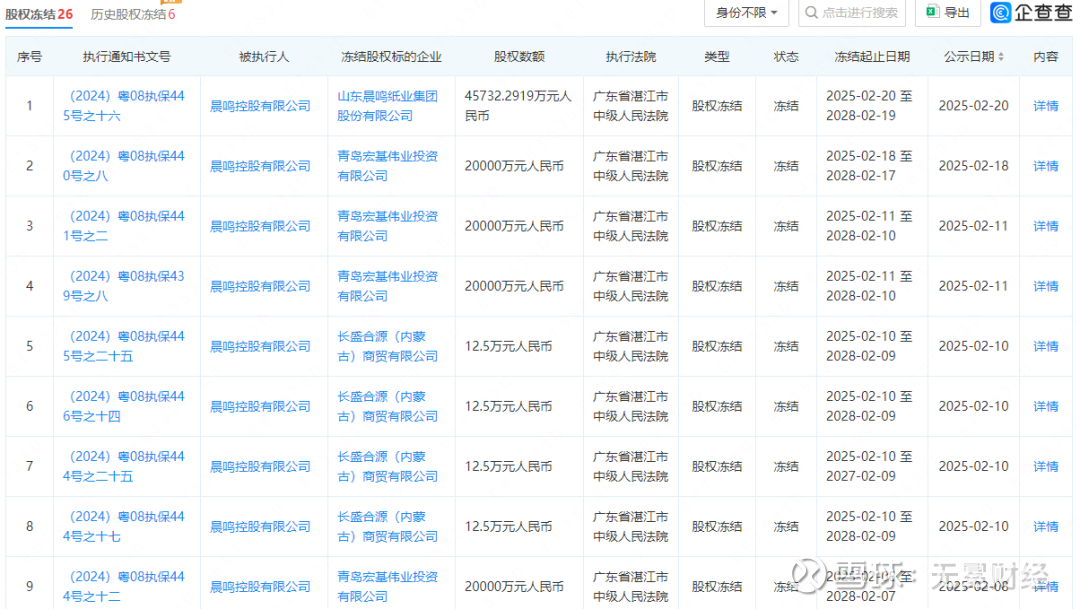1080x609 pixels.
Task: Open case (2024)粤08执保444号之十二
Action: point(124,586)
